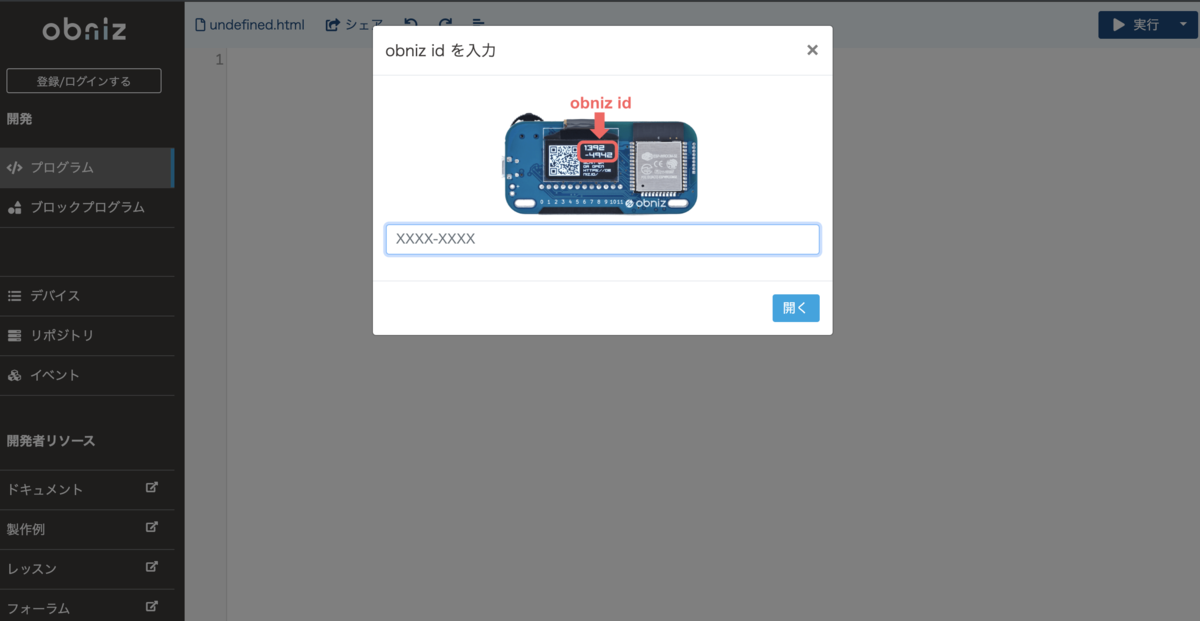Open フォーラム external link

pyautogui.click(x=152, y=606)
